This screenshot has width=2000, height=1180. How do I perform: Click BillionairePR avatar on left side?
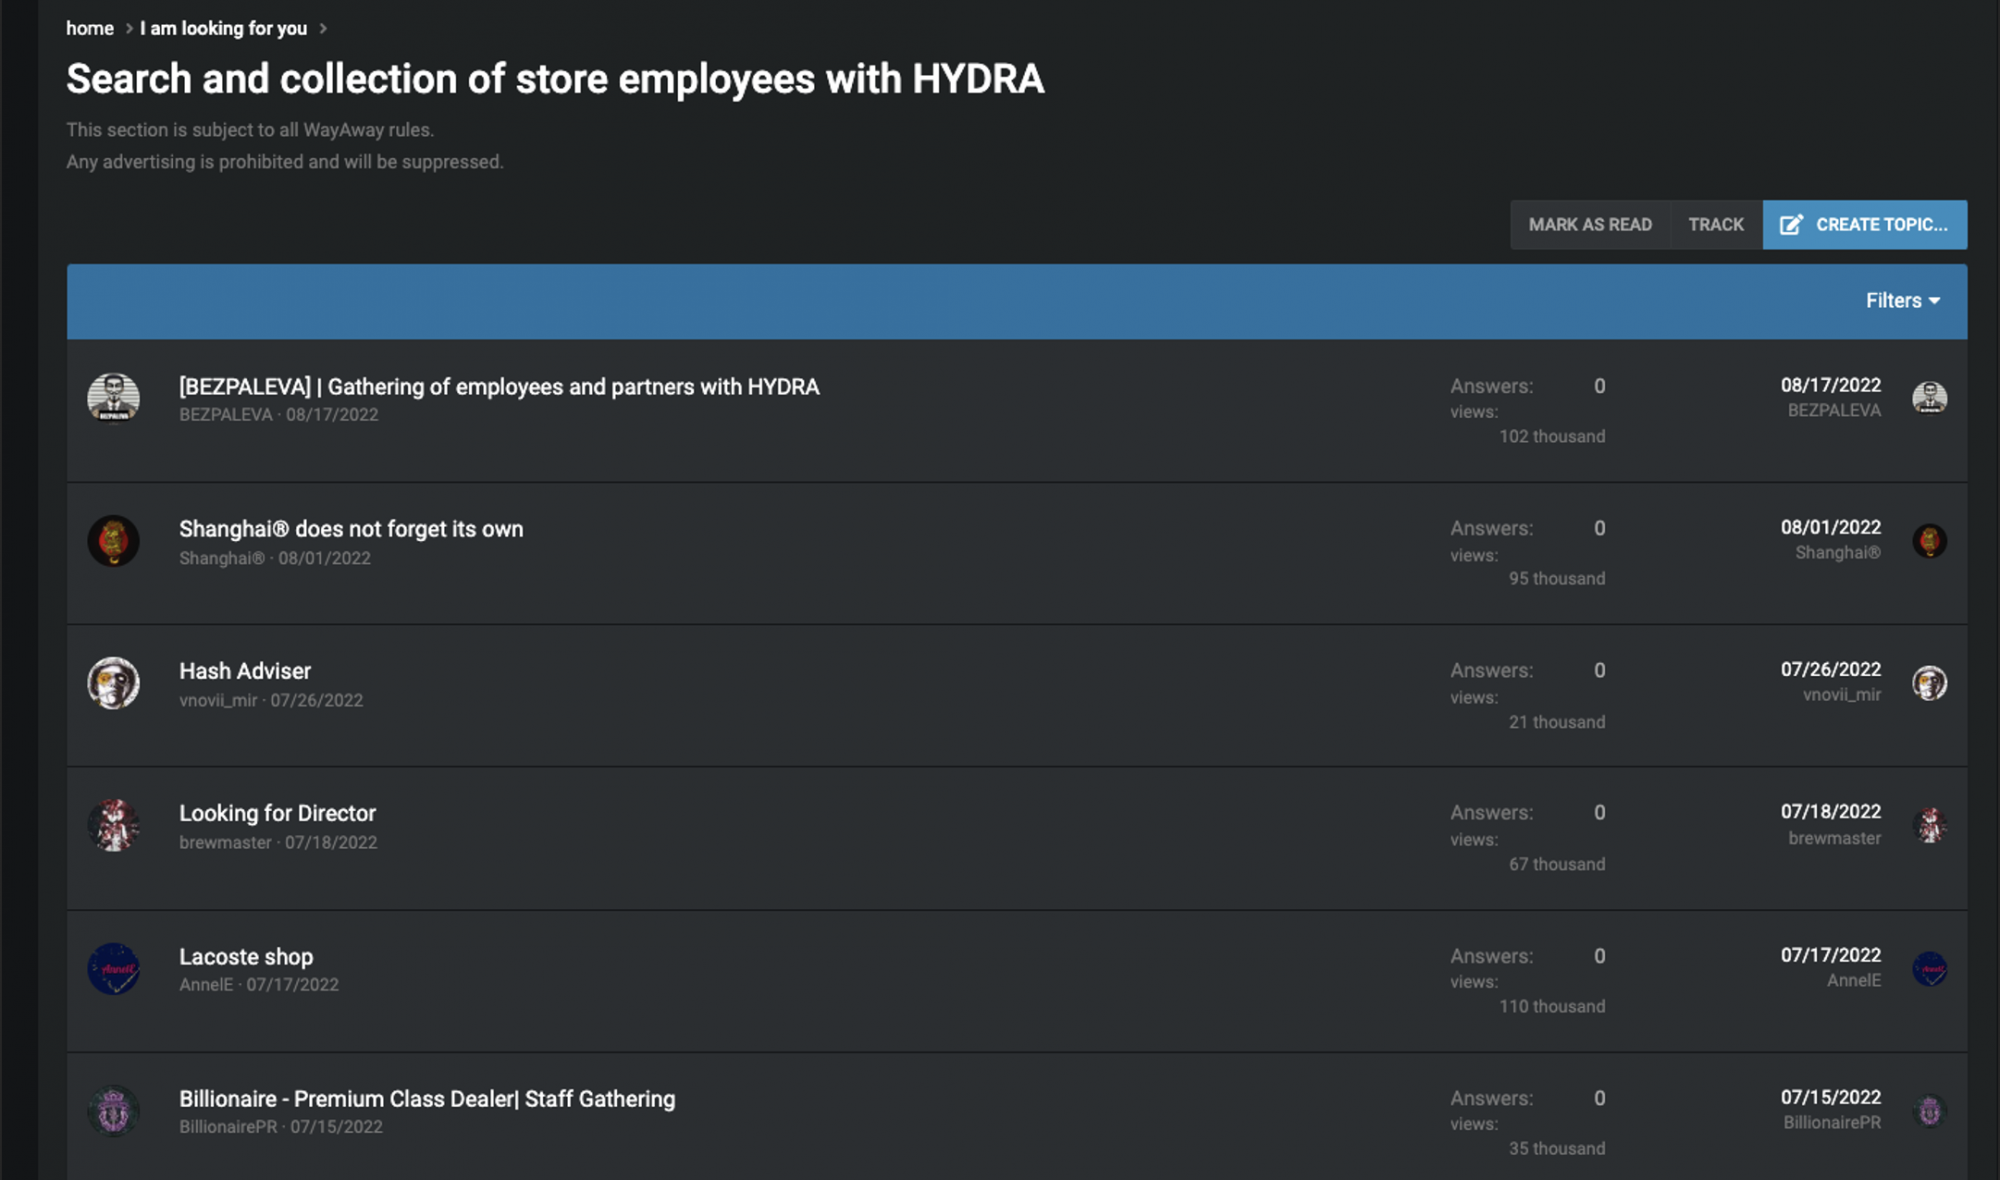113,1111
